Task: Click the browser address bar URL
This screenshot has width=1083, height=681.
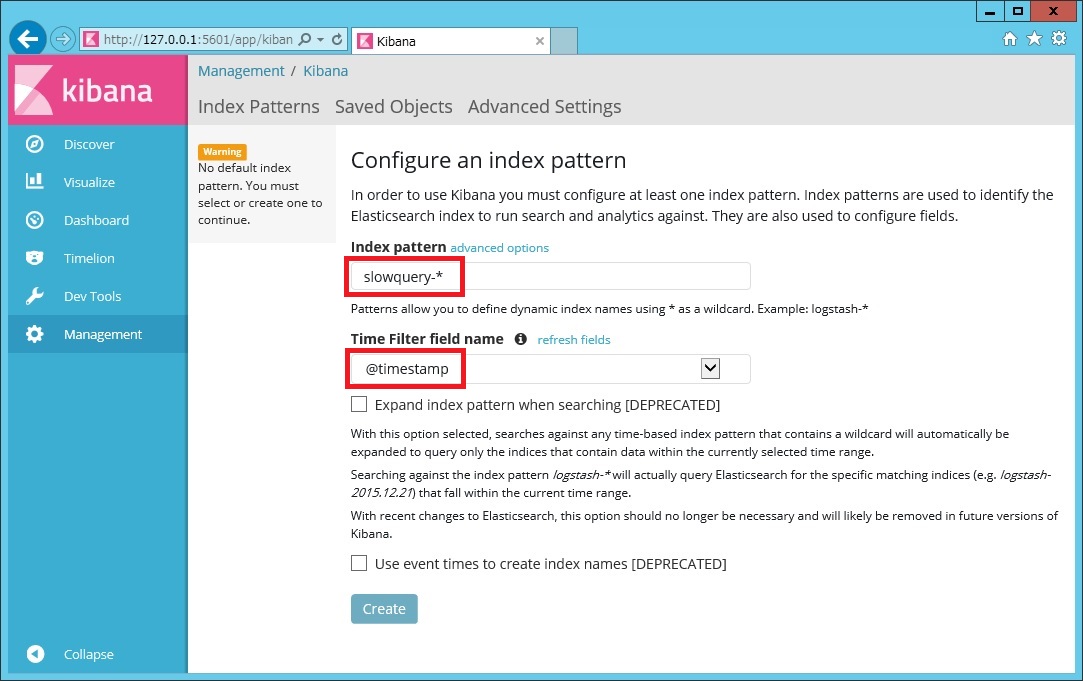Action: (x=198, y=39)
